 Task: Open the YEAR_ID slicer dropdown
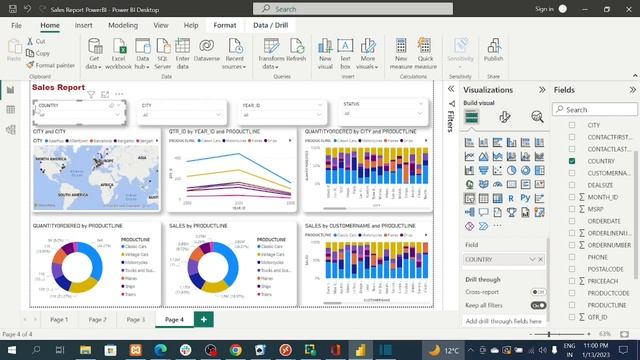click(319, 115)
